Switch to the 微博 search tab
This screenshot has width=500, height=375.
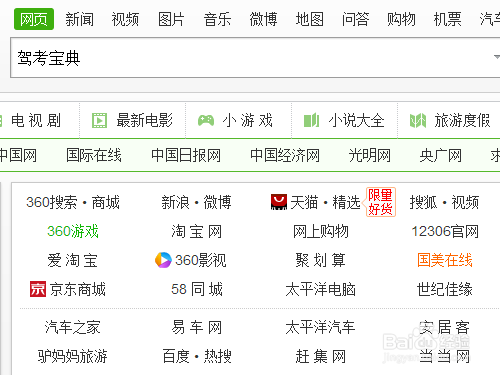click(263, 19)
